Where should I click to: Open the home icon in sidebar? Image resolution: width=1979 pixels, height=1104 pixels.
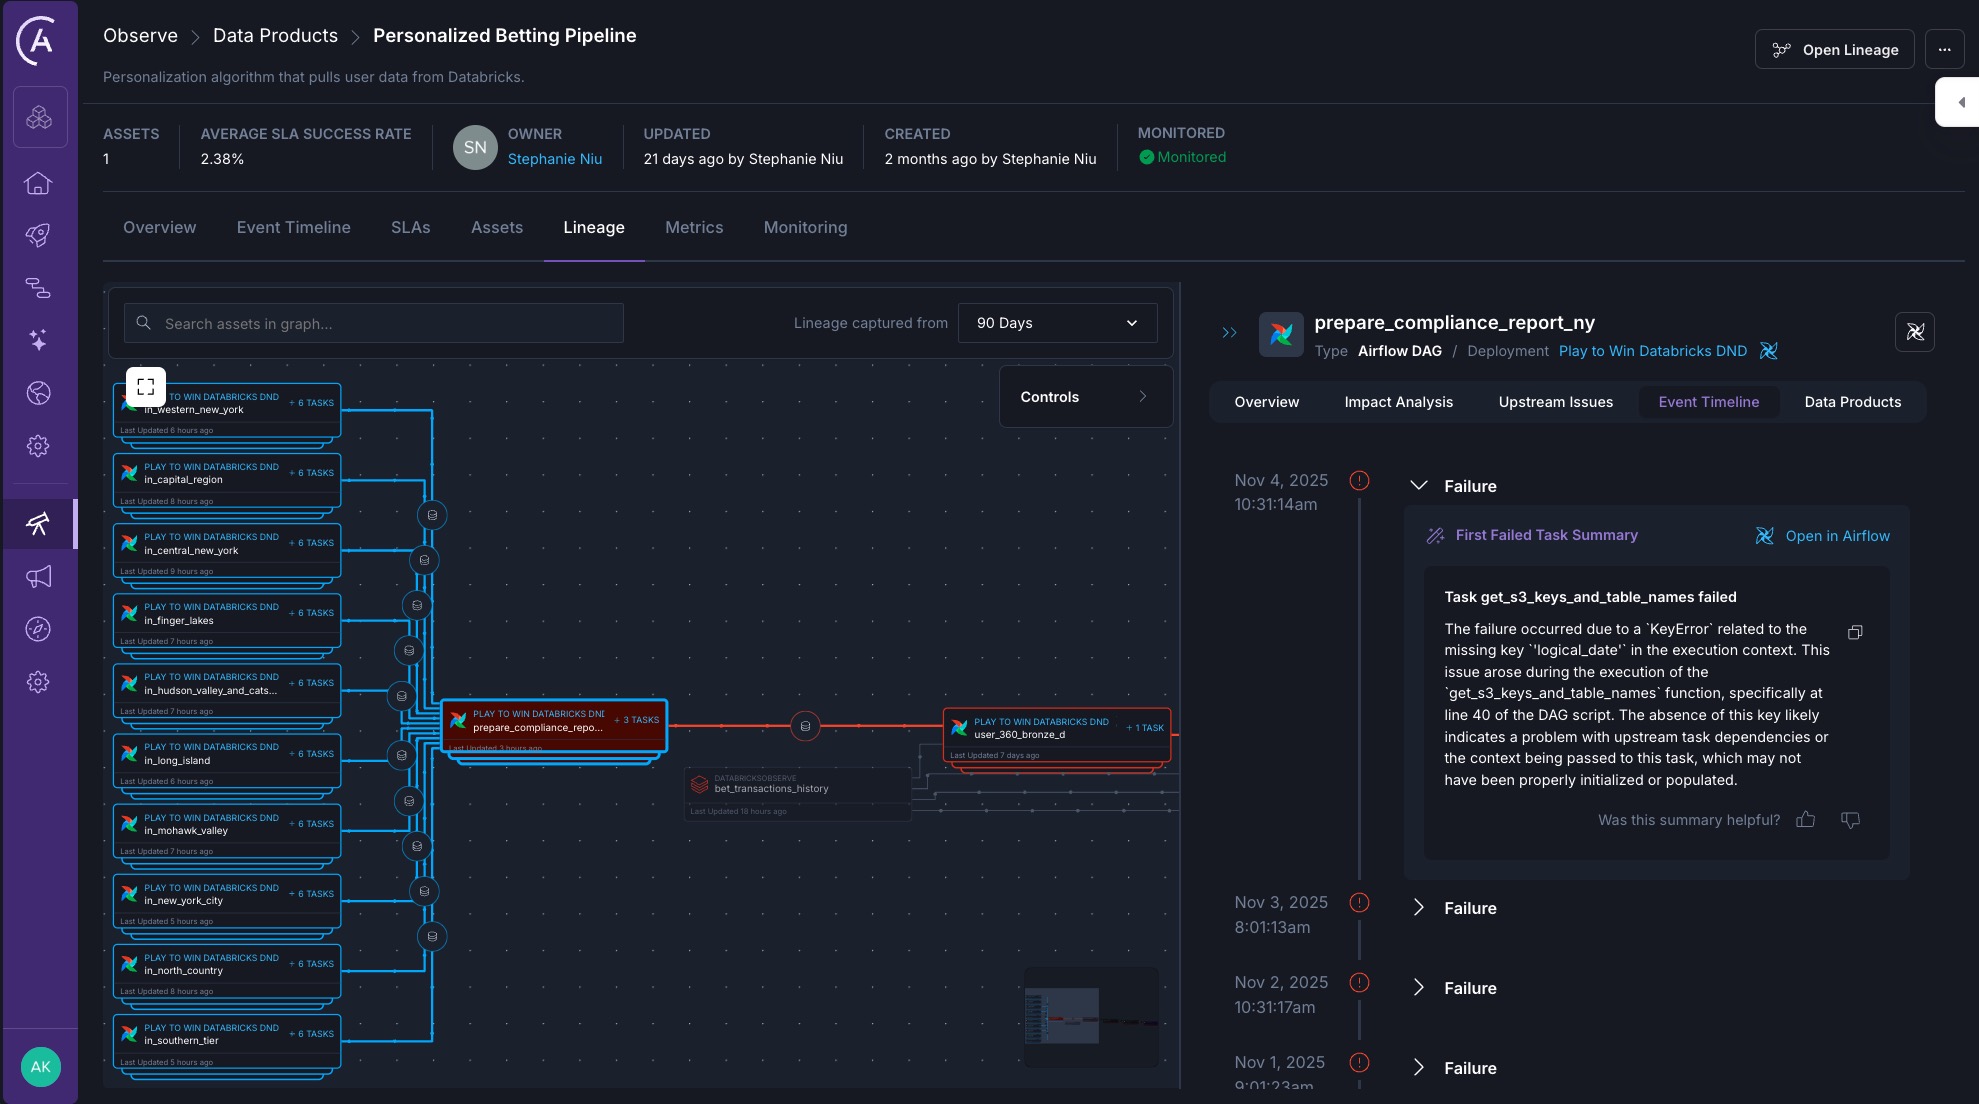38,183
